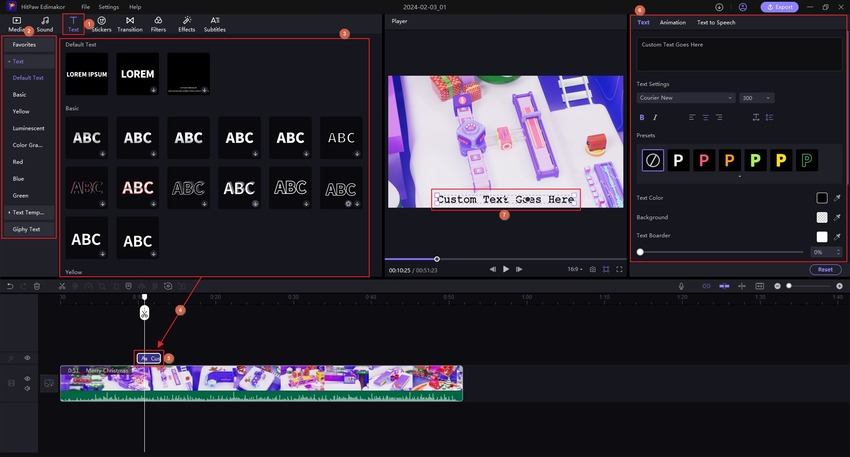Open the Effects panel

tap(187, 23)
